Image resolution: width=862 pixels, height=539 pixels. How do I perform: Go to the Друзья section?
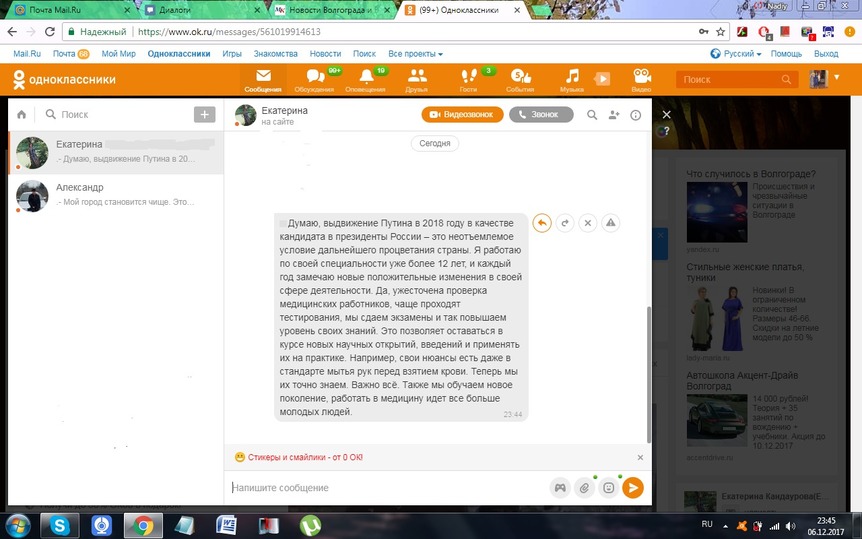tap(417, 79)
